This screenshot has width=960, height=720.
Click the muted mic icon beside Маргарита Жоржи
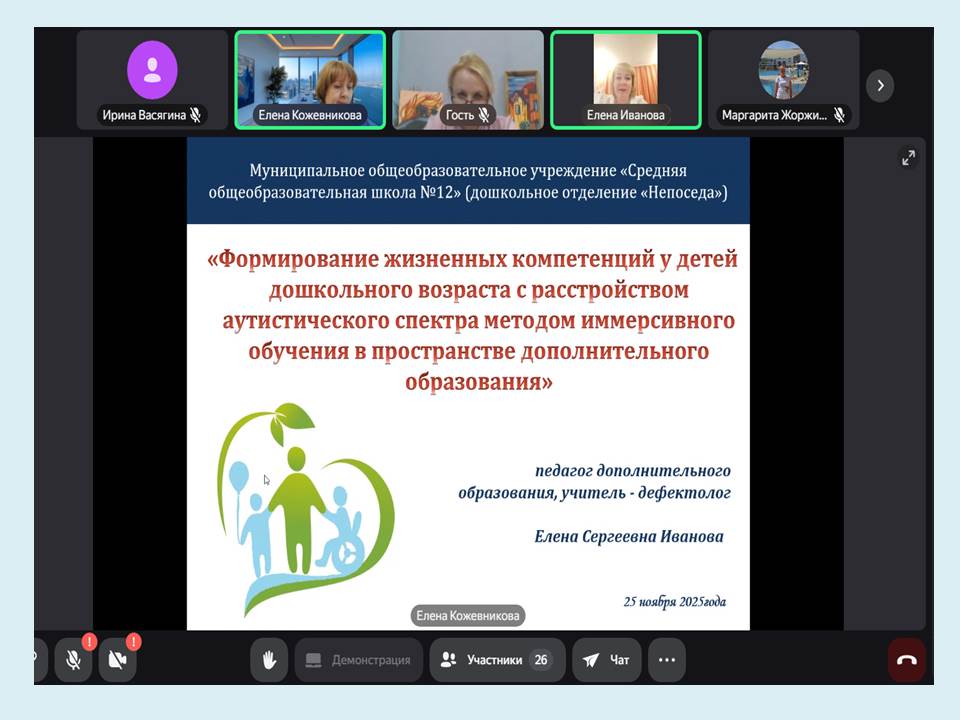coord(839,115)
